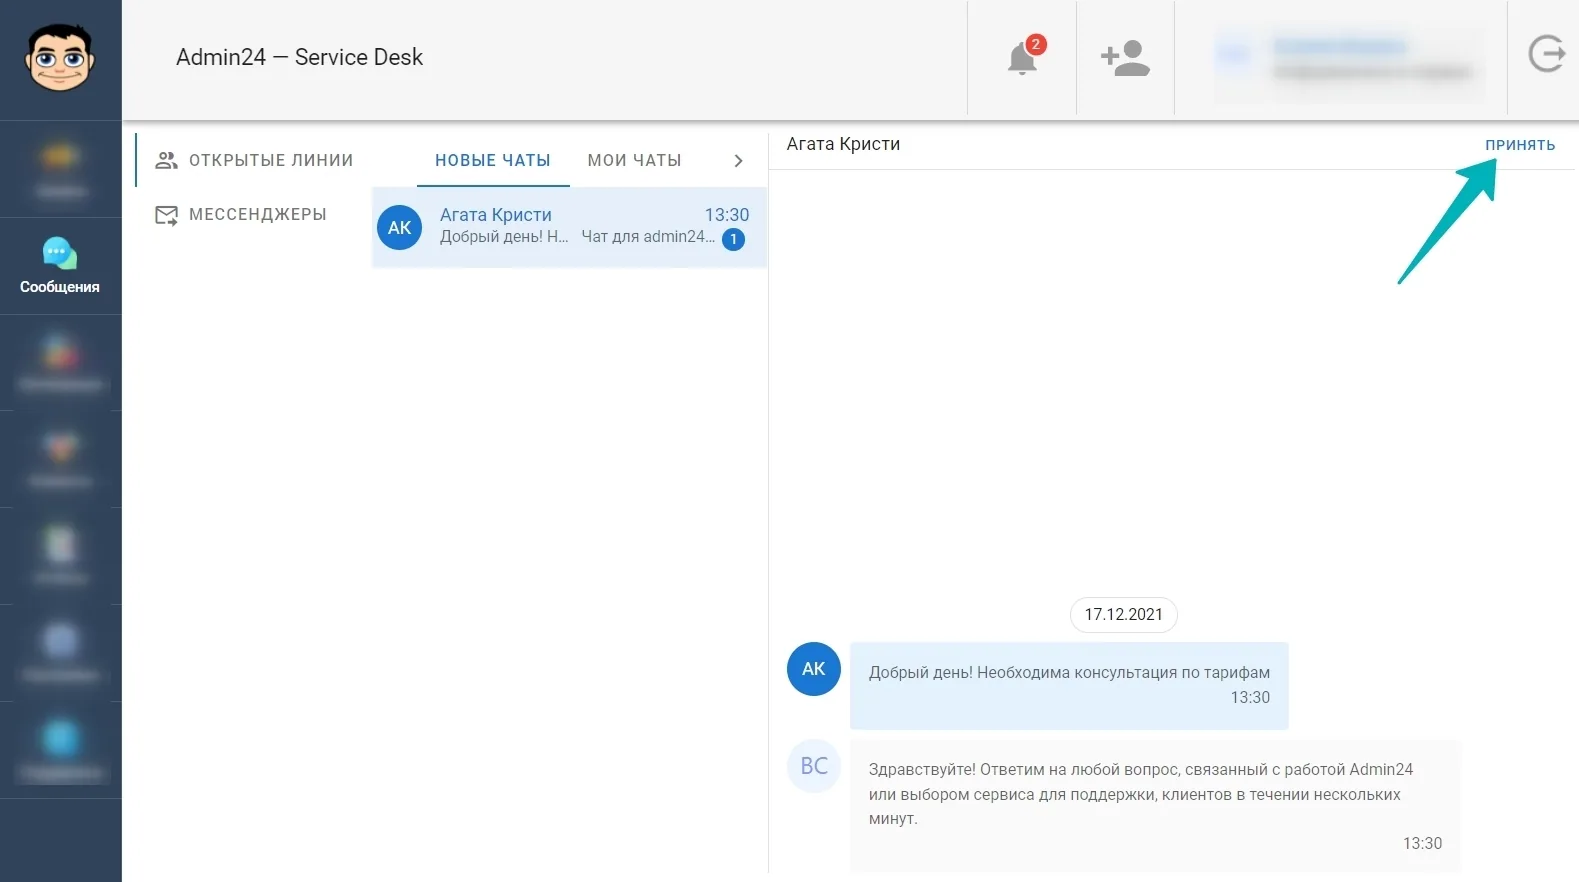The width and height of the screenshot is (1579, 882).
Task: Click the BC avatar beside auto-reply
Action: tap(814, 766)
